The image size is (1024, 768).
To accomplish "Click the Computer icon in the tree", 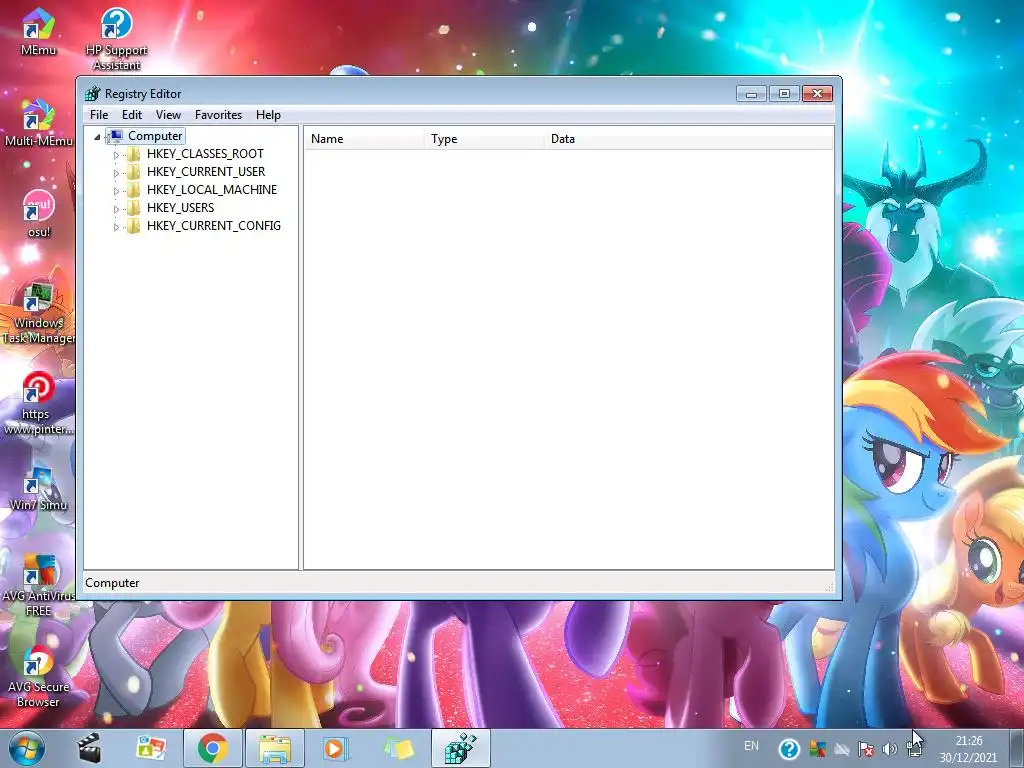I will coord(116,136).
